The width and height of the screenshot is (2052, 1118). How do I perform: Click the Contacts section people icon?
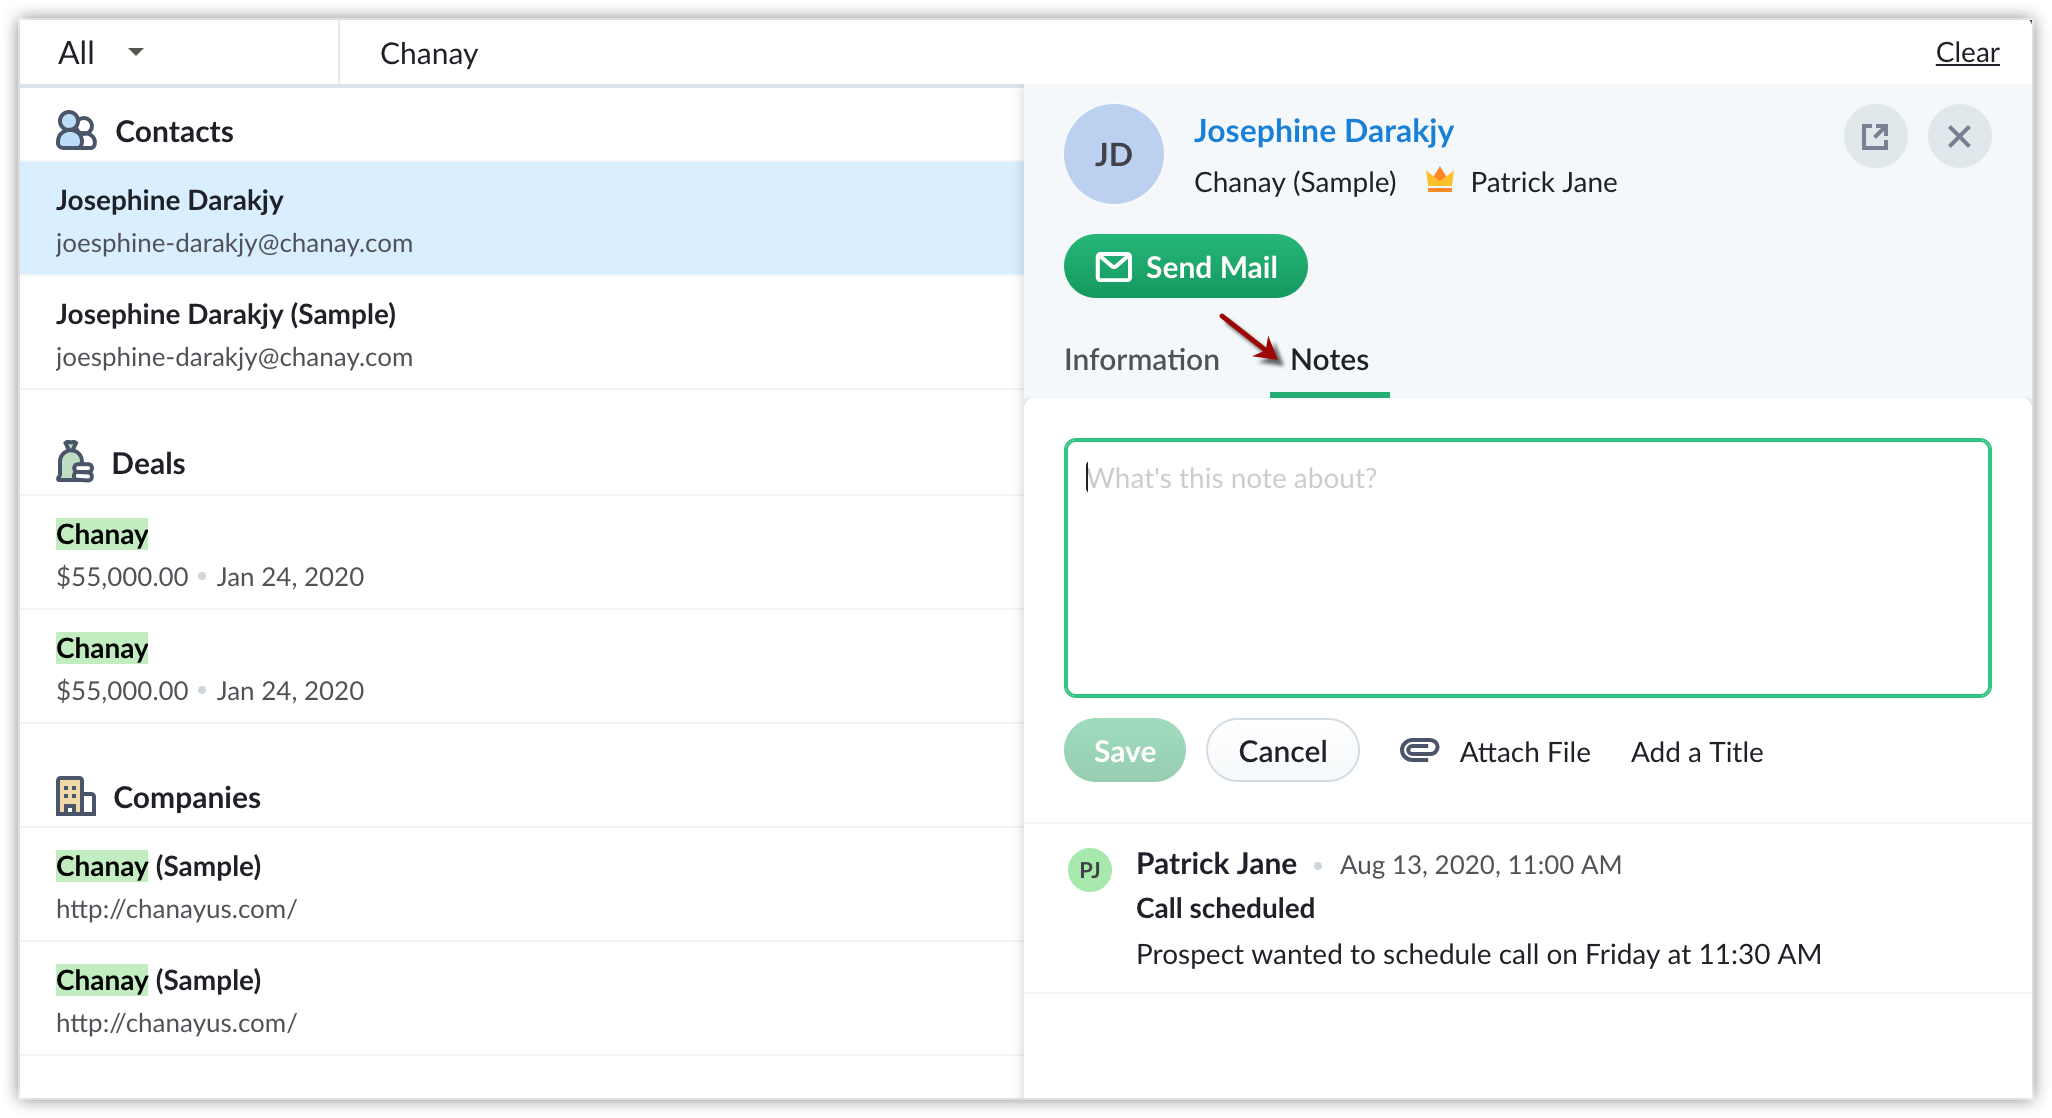pyautogui.click(x=76, y=131)
